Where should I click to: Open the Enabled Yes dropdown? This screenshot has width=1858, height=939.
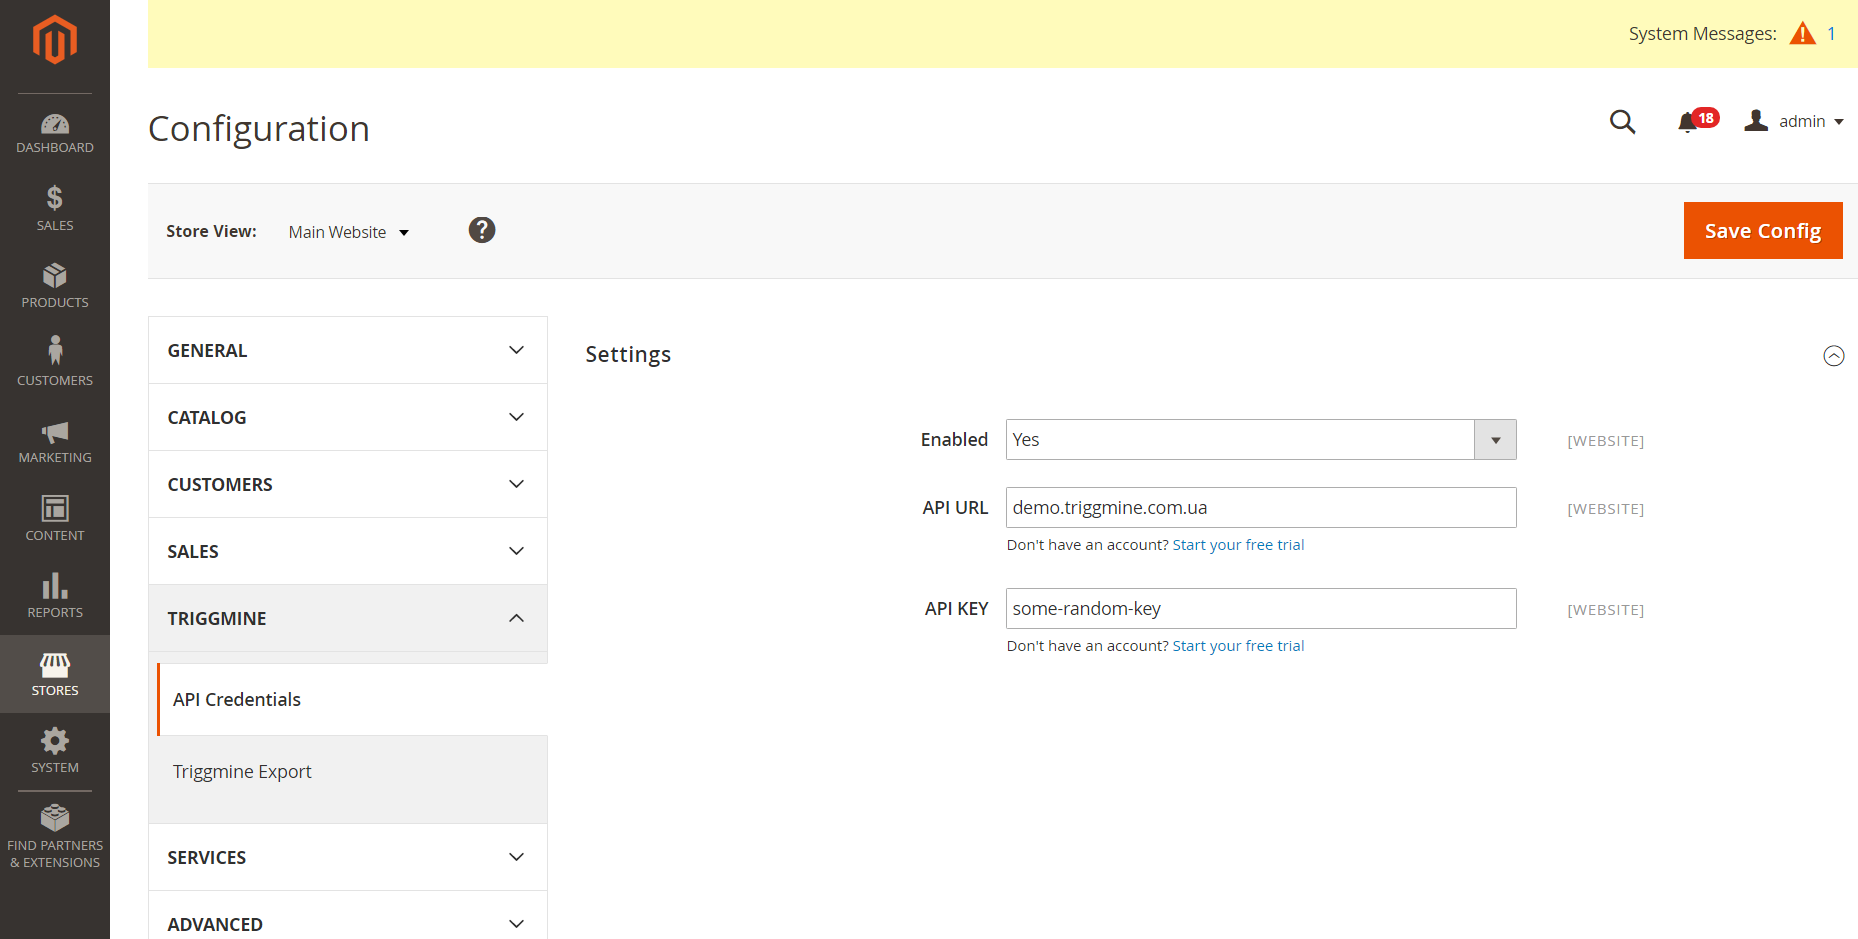coord(1261,440)
